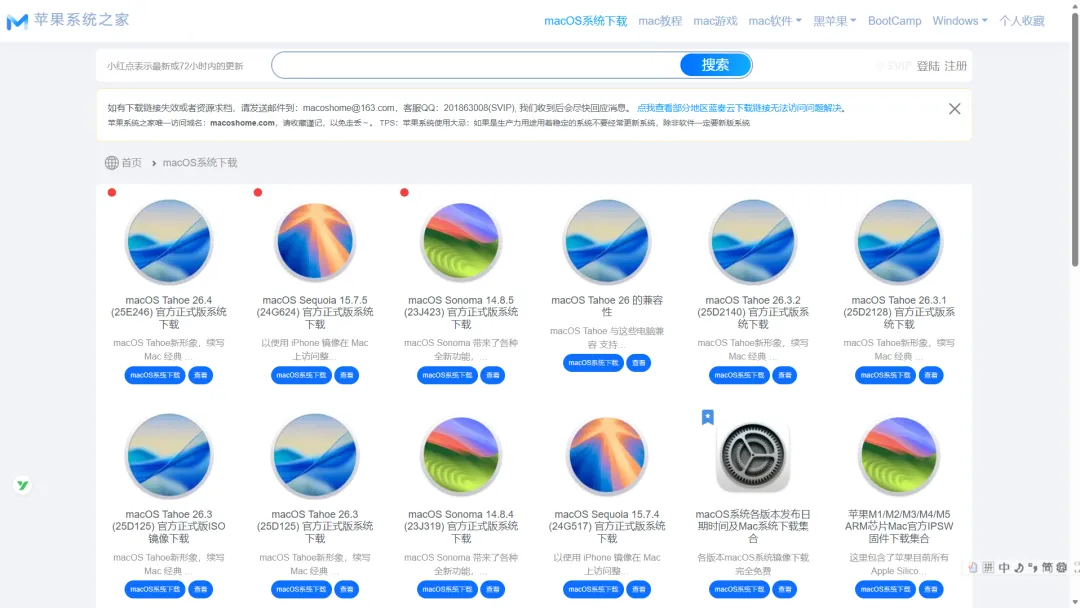
Task: Click the IME 拼 pinyin mode icon
Action: coord(988,567)
